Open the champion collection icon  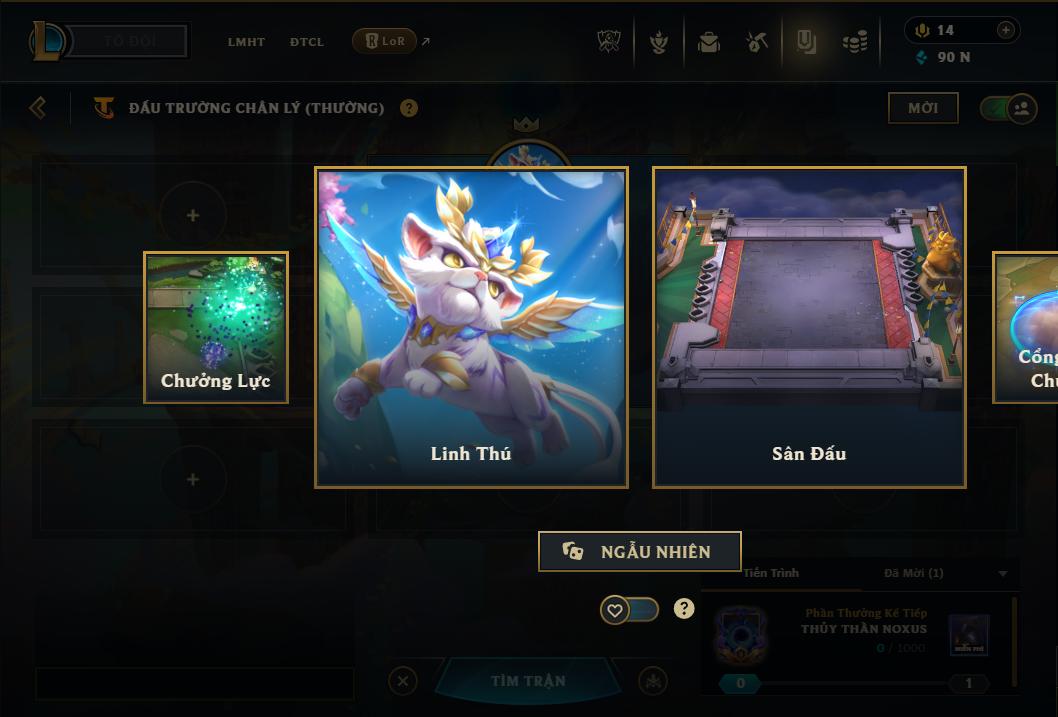coord(659,42)
